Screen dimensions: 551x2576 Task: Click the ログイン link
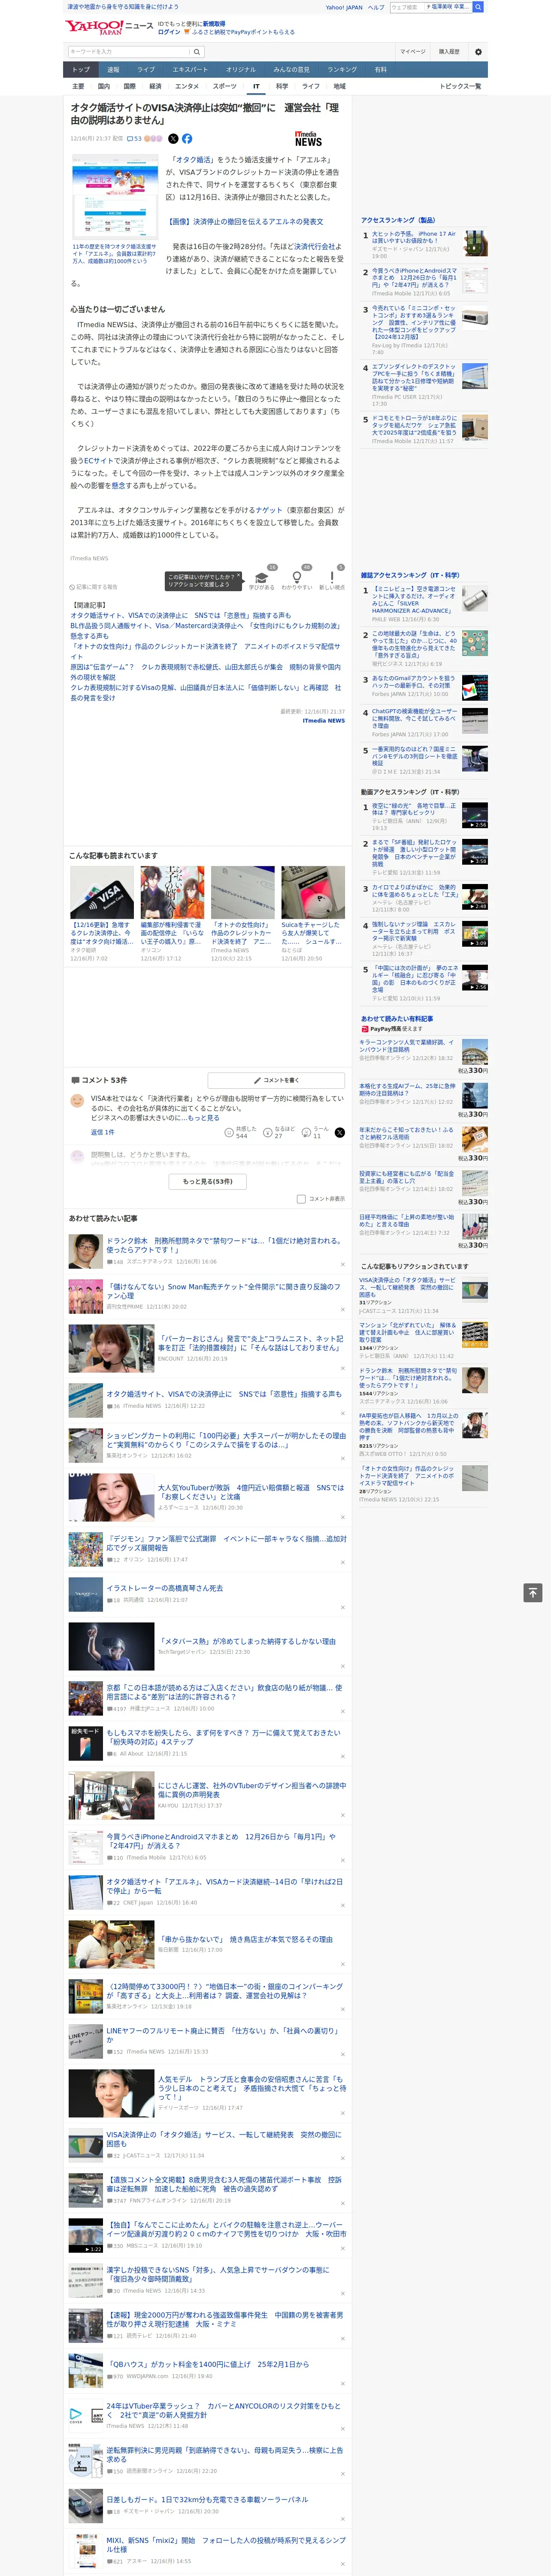coord(169,32)
